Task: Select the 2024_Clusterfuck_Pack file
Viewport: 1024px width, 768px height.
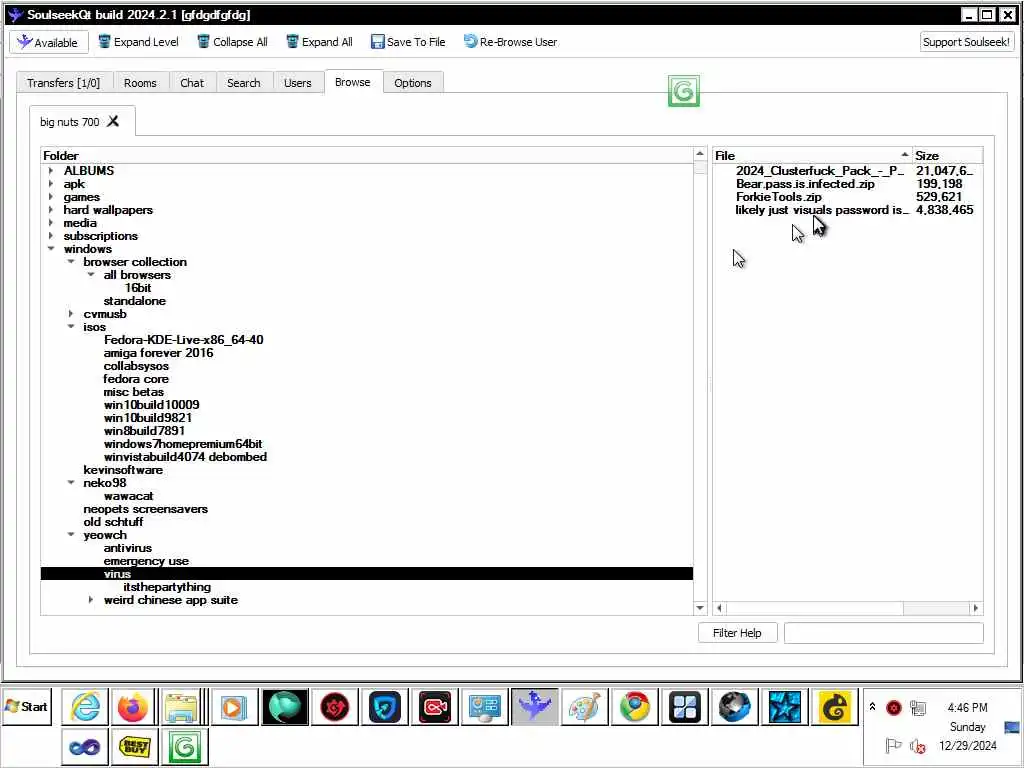Action: [x=820, y=170]
